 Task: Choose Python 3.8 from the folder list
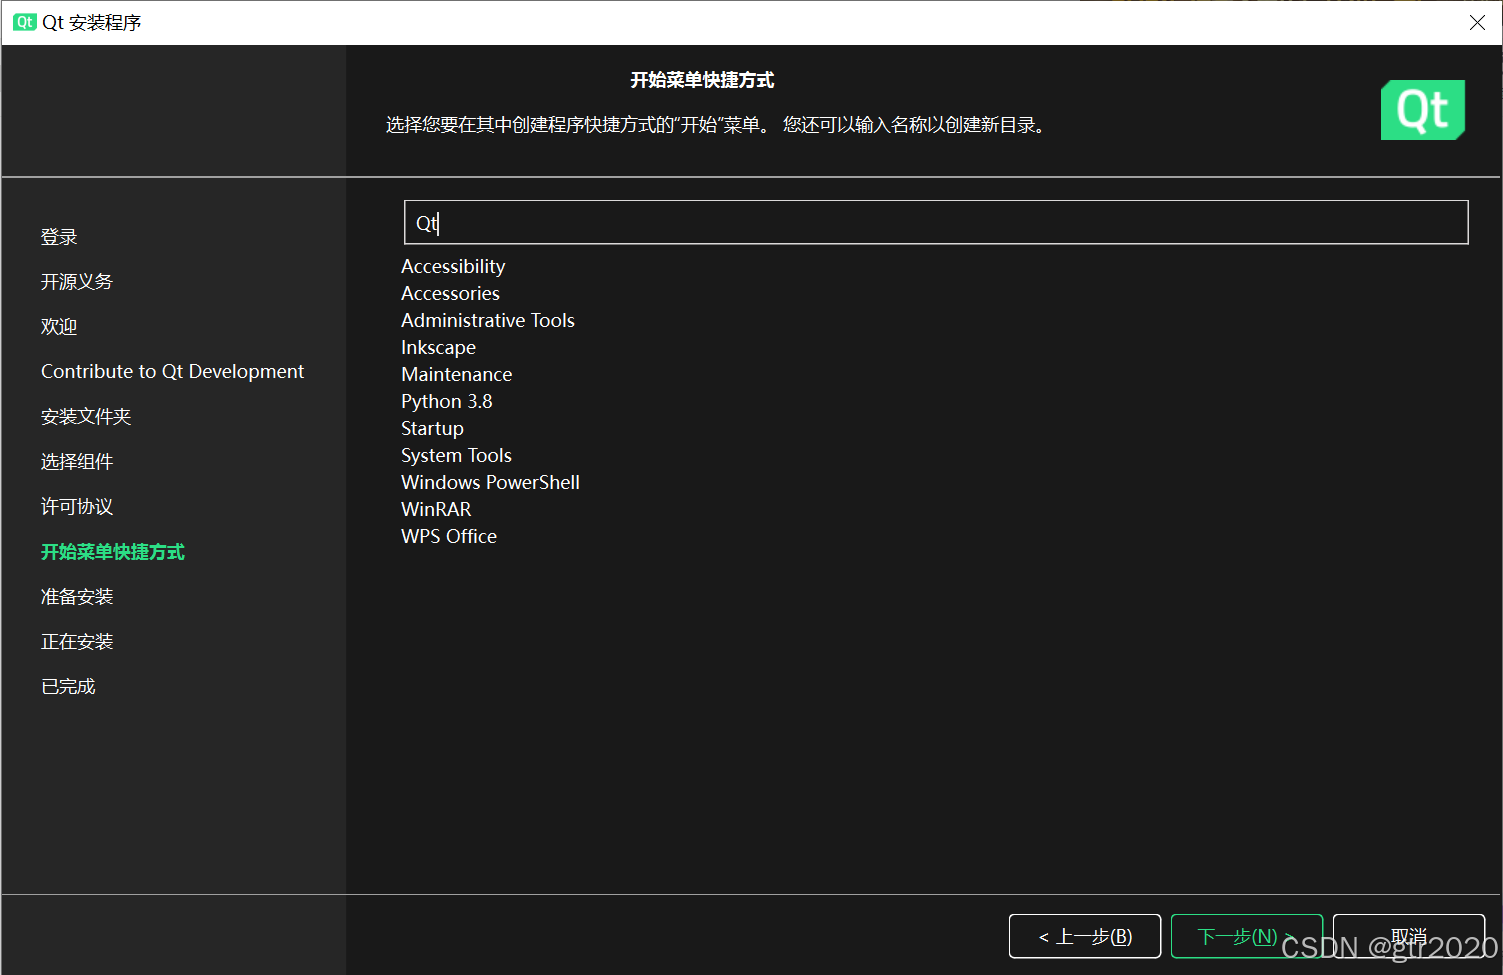pyautogui.click(x=446, y=401)
